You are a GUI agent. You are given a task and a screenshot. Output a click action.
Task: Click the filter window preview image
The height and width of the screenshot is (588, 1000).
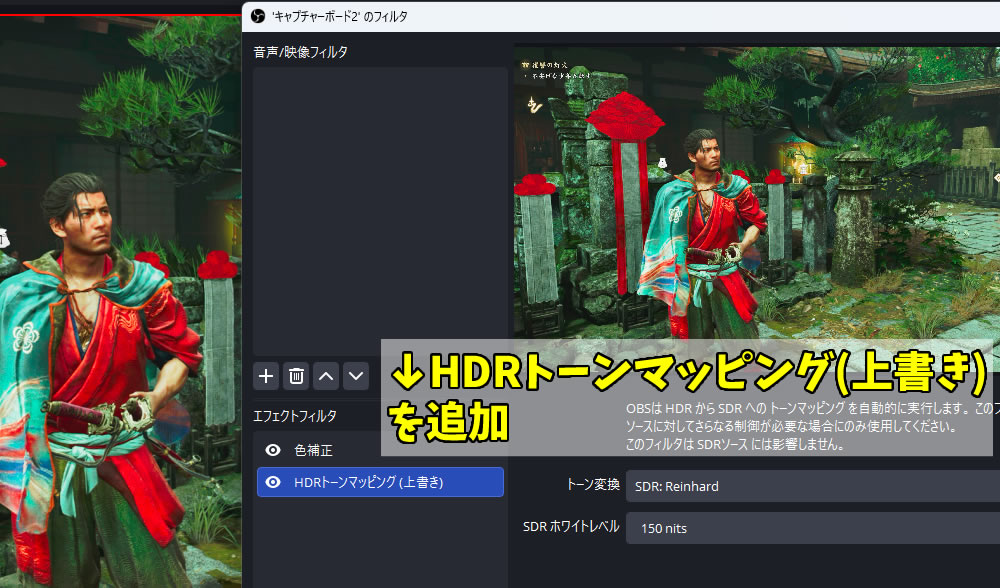click(757, 193)
